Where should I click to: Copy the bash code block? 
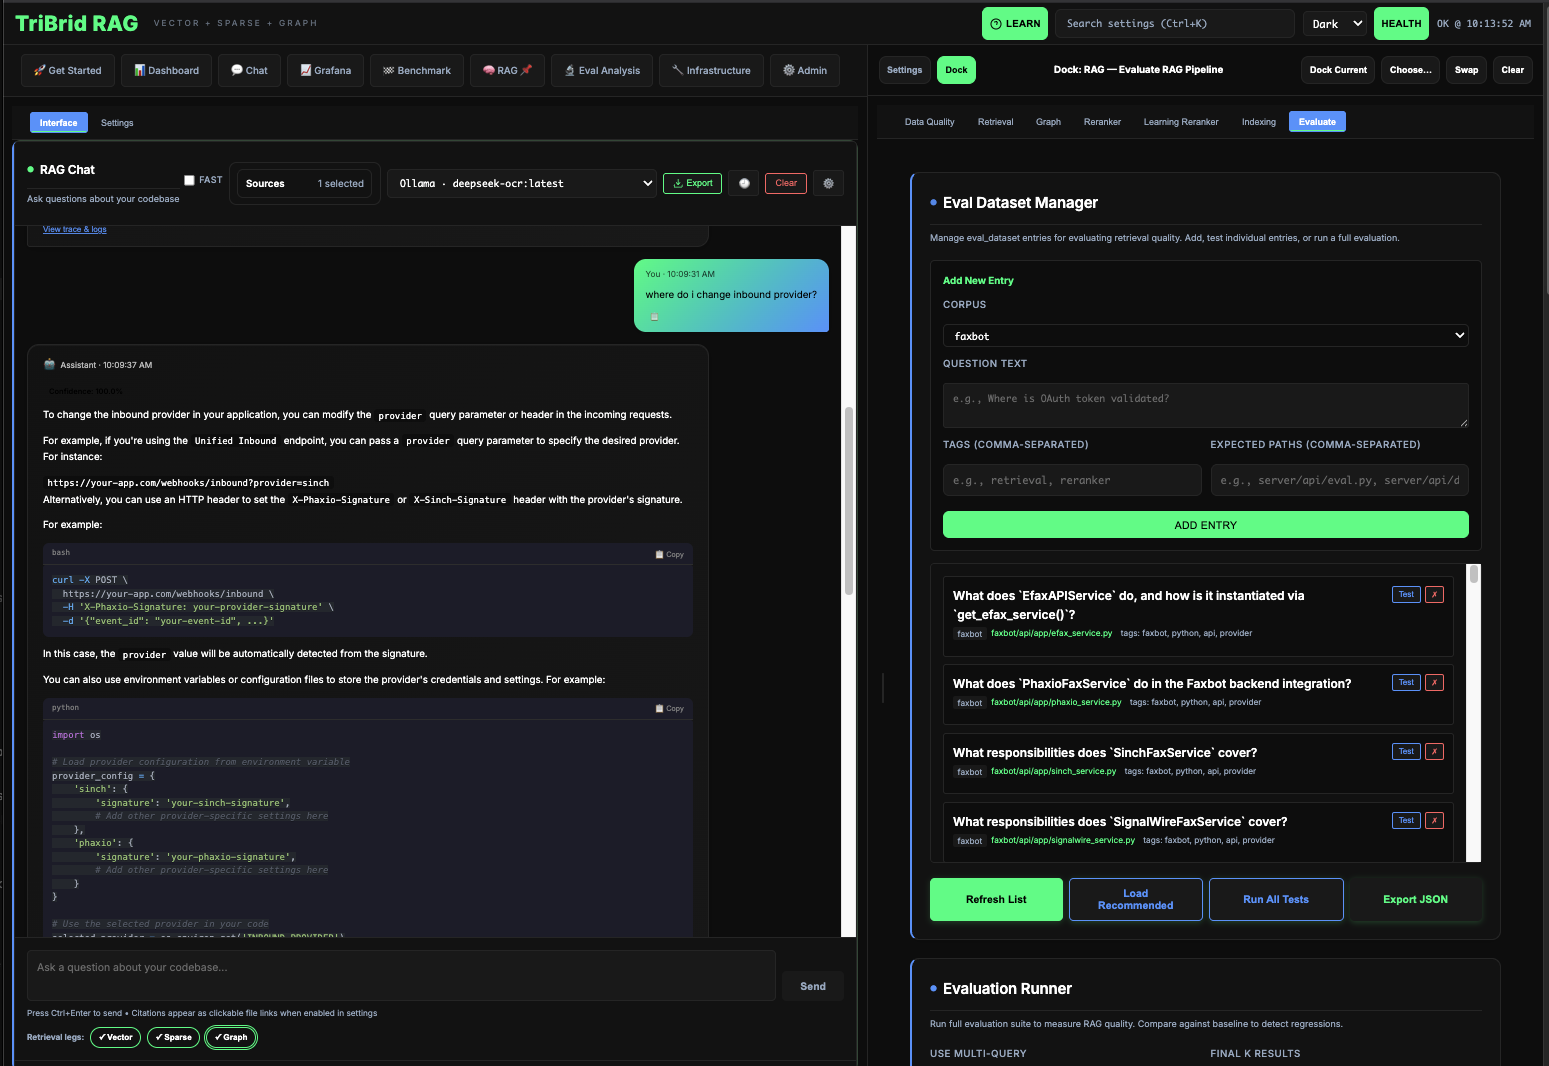point(670,554)
